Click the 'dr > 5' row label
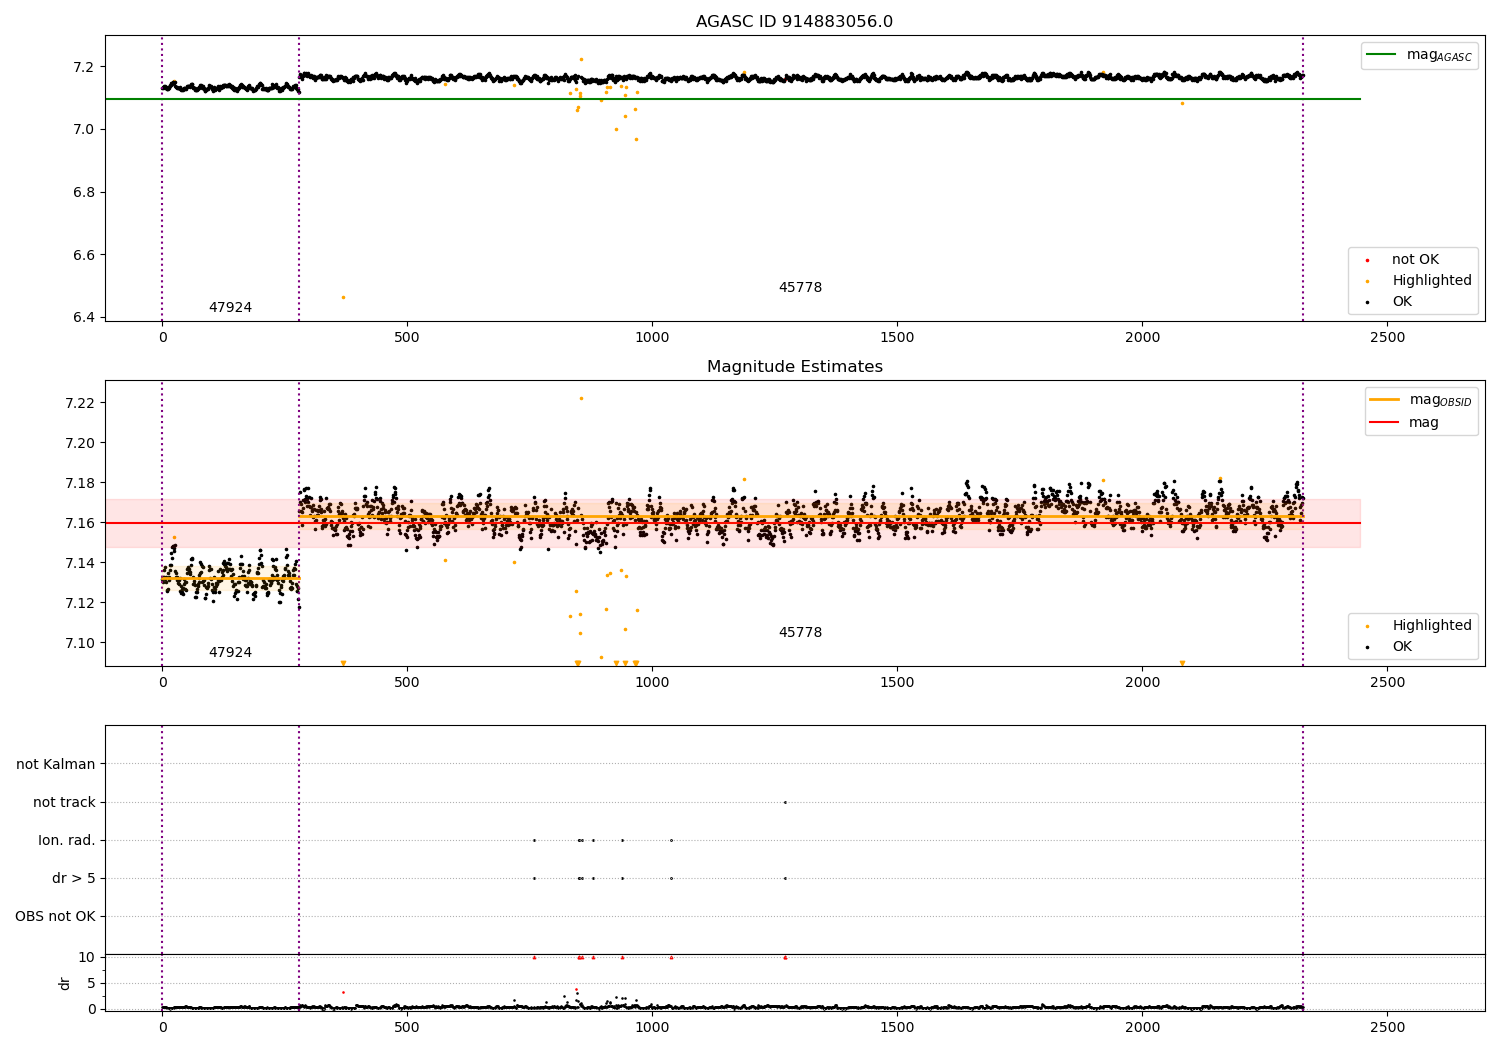 (x=74, y=879)
